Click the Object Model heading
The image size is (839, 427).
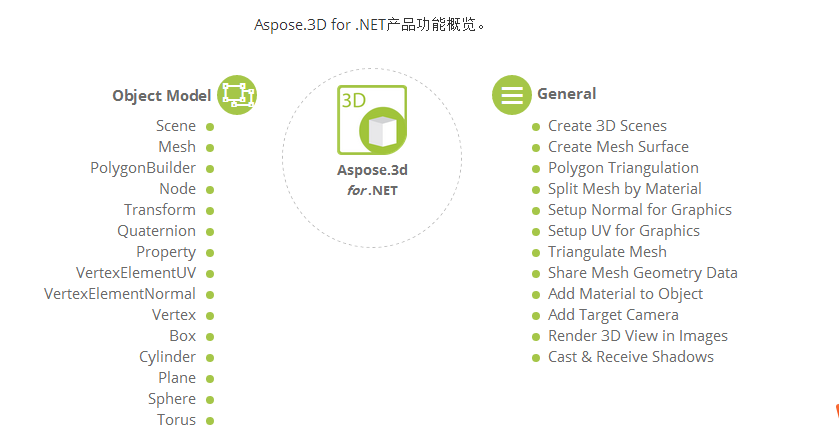(162, 96)
